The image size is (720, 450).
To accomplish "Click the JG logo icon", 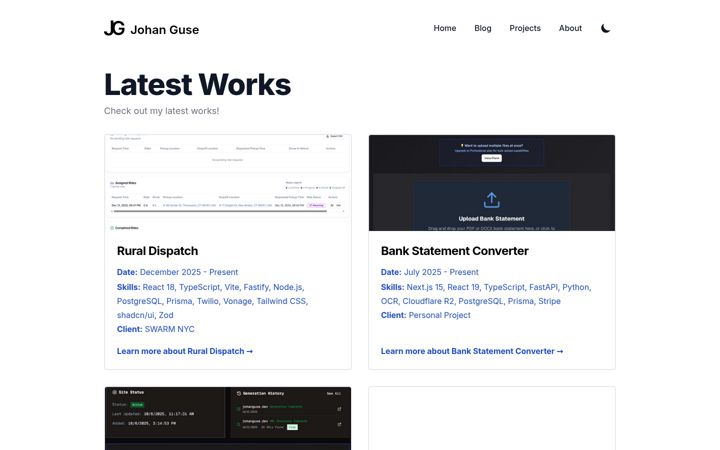I will coord(114,28).
